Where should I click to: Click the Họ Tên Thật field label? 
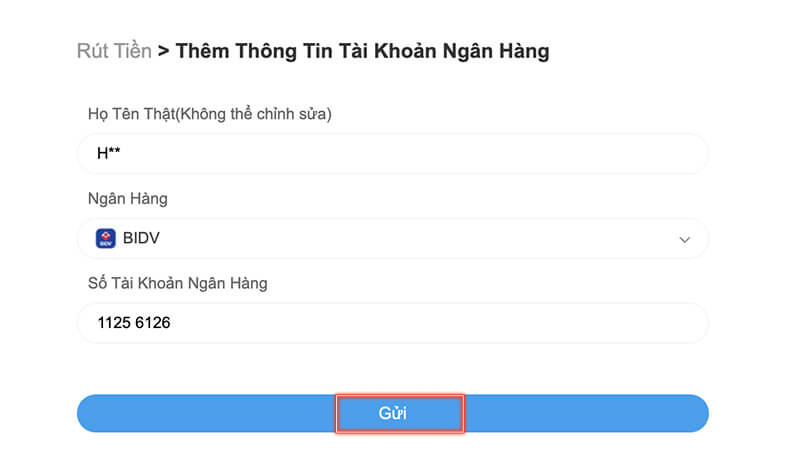(131, 114)
